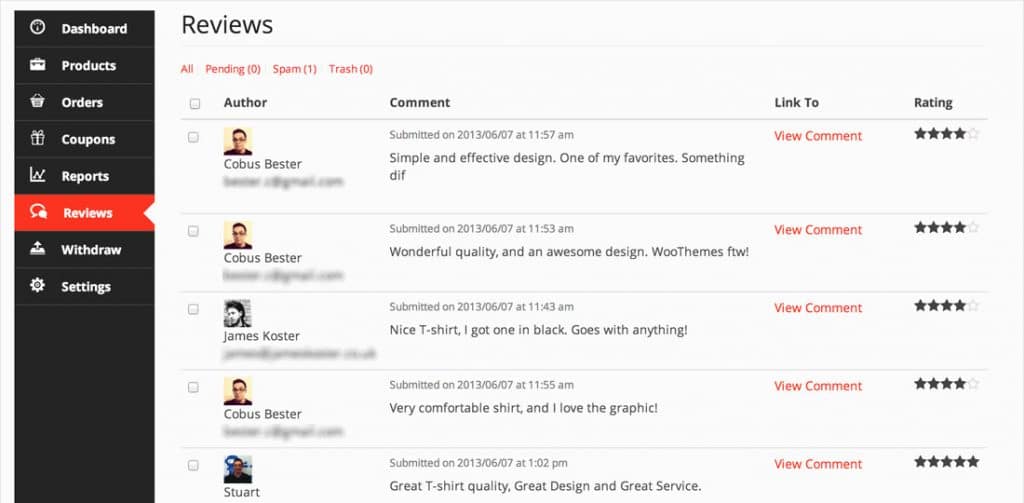
Task: Check the box for James Koster's review
Action: [x=193, y=309]
